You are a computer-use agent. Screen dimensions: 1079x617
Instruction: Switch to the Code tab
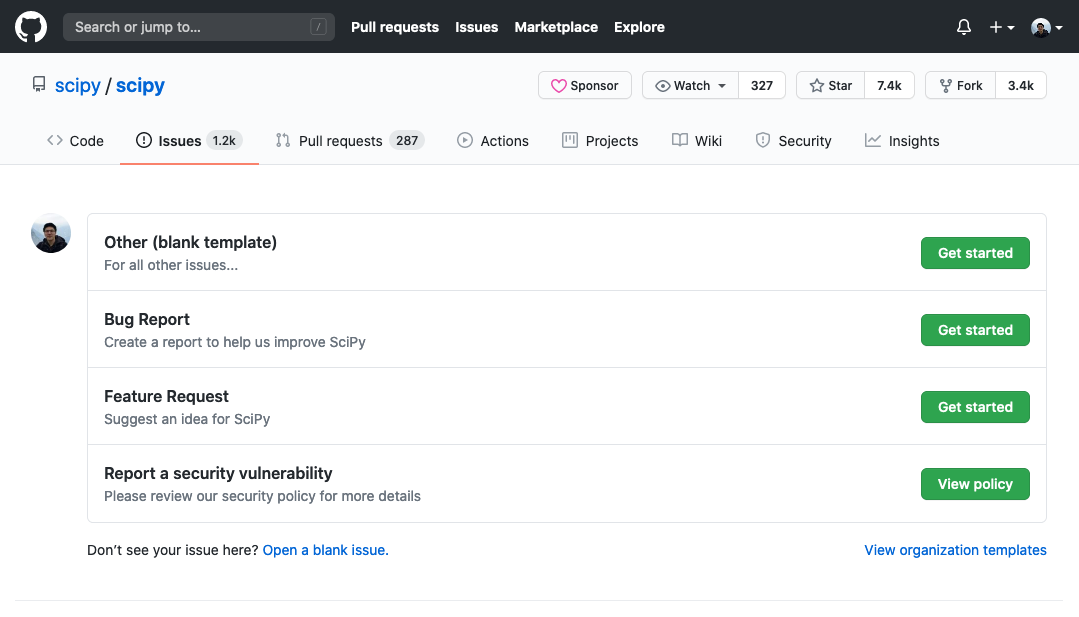[75, 141]
